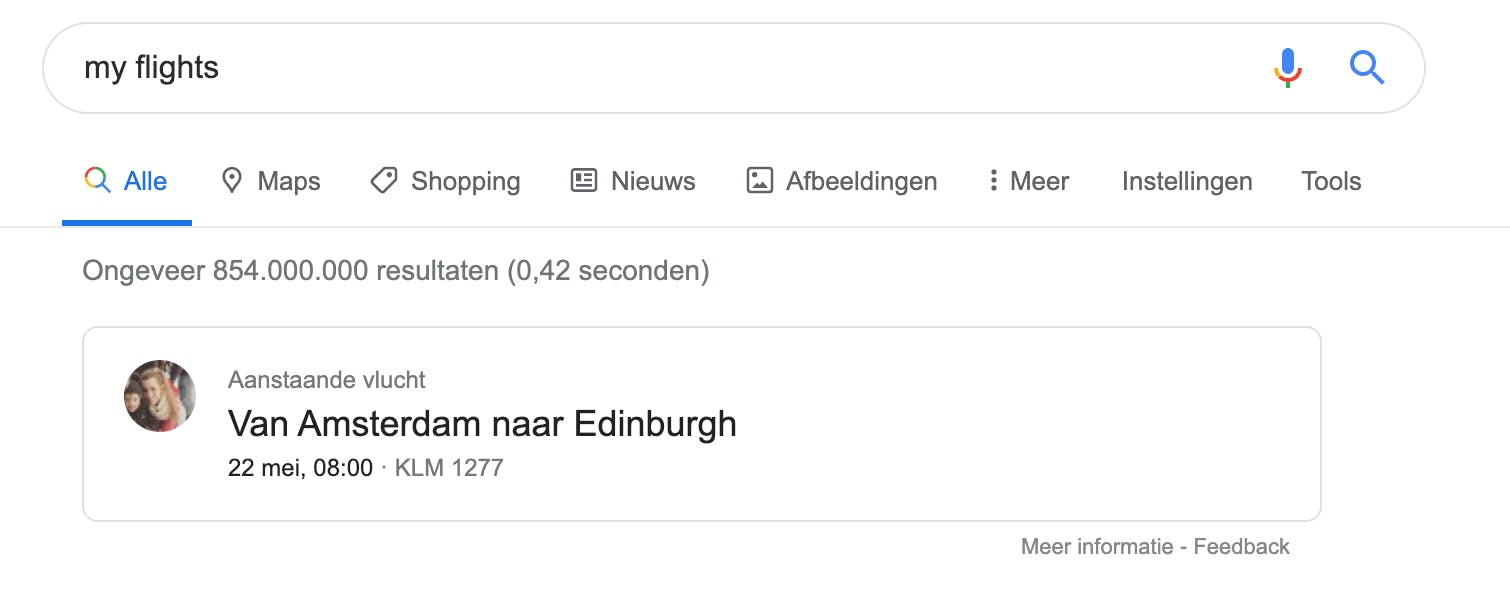Viewport: 1510px width, 606px height.
Task: Click the Feedback link
Action: click(1242, 546)
